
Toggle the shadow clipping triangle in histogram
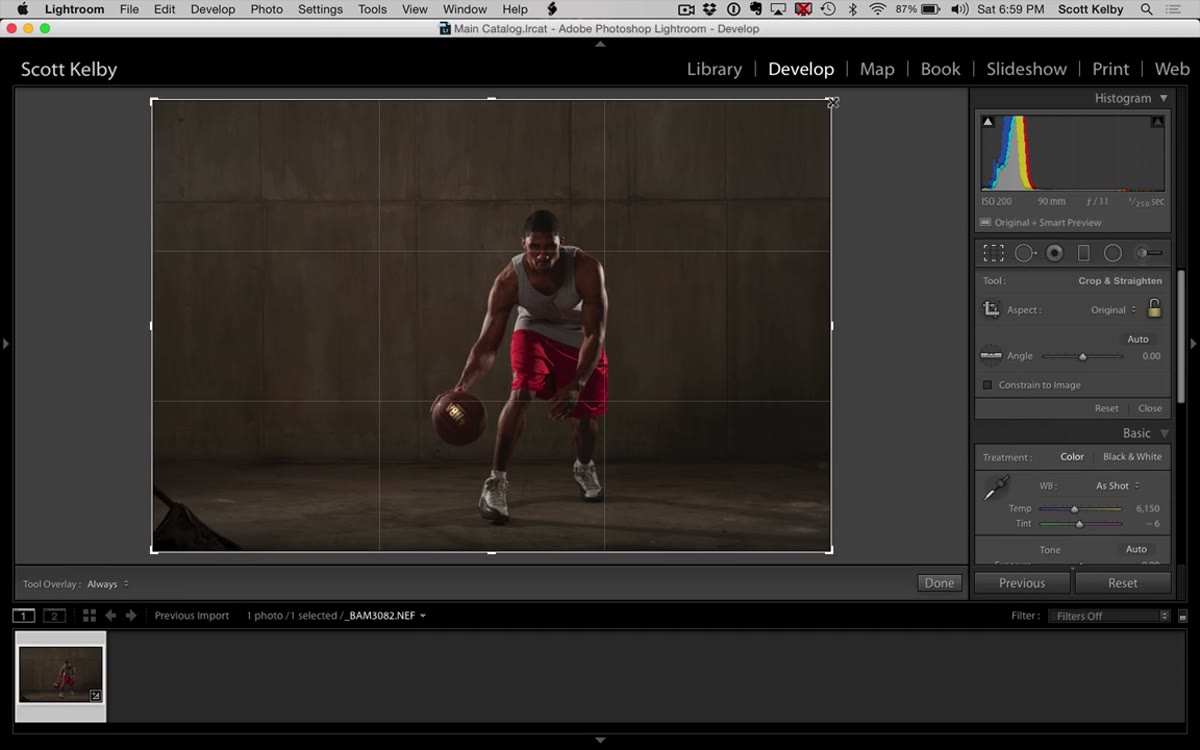tap(988, 122)
